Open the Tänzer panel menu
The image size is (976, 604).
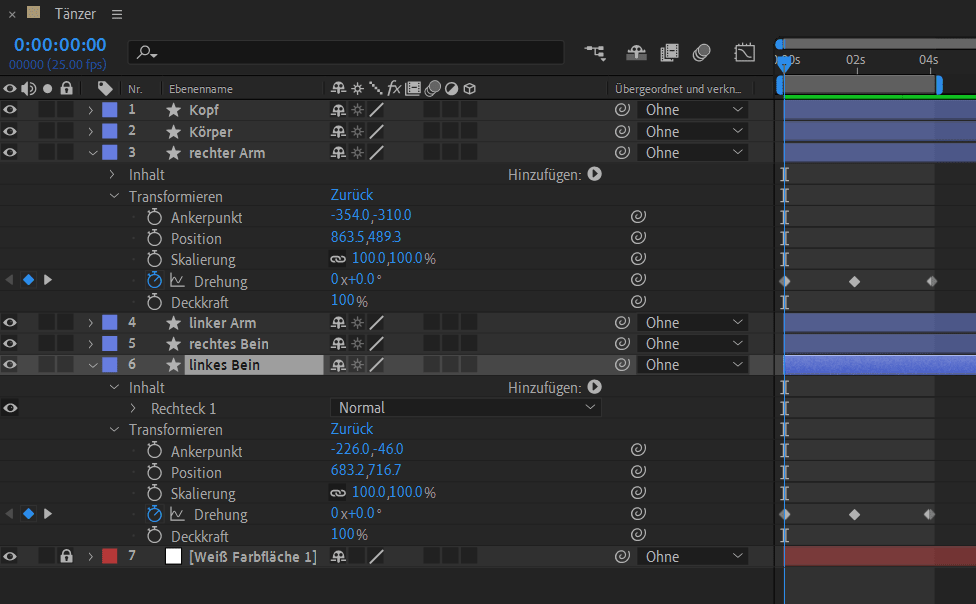[x=117, y=14]
